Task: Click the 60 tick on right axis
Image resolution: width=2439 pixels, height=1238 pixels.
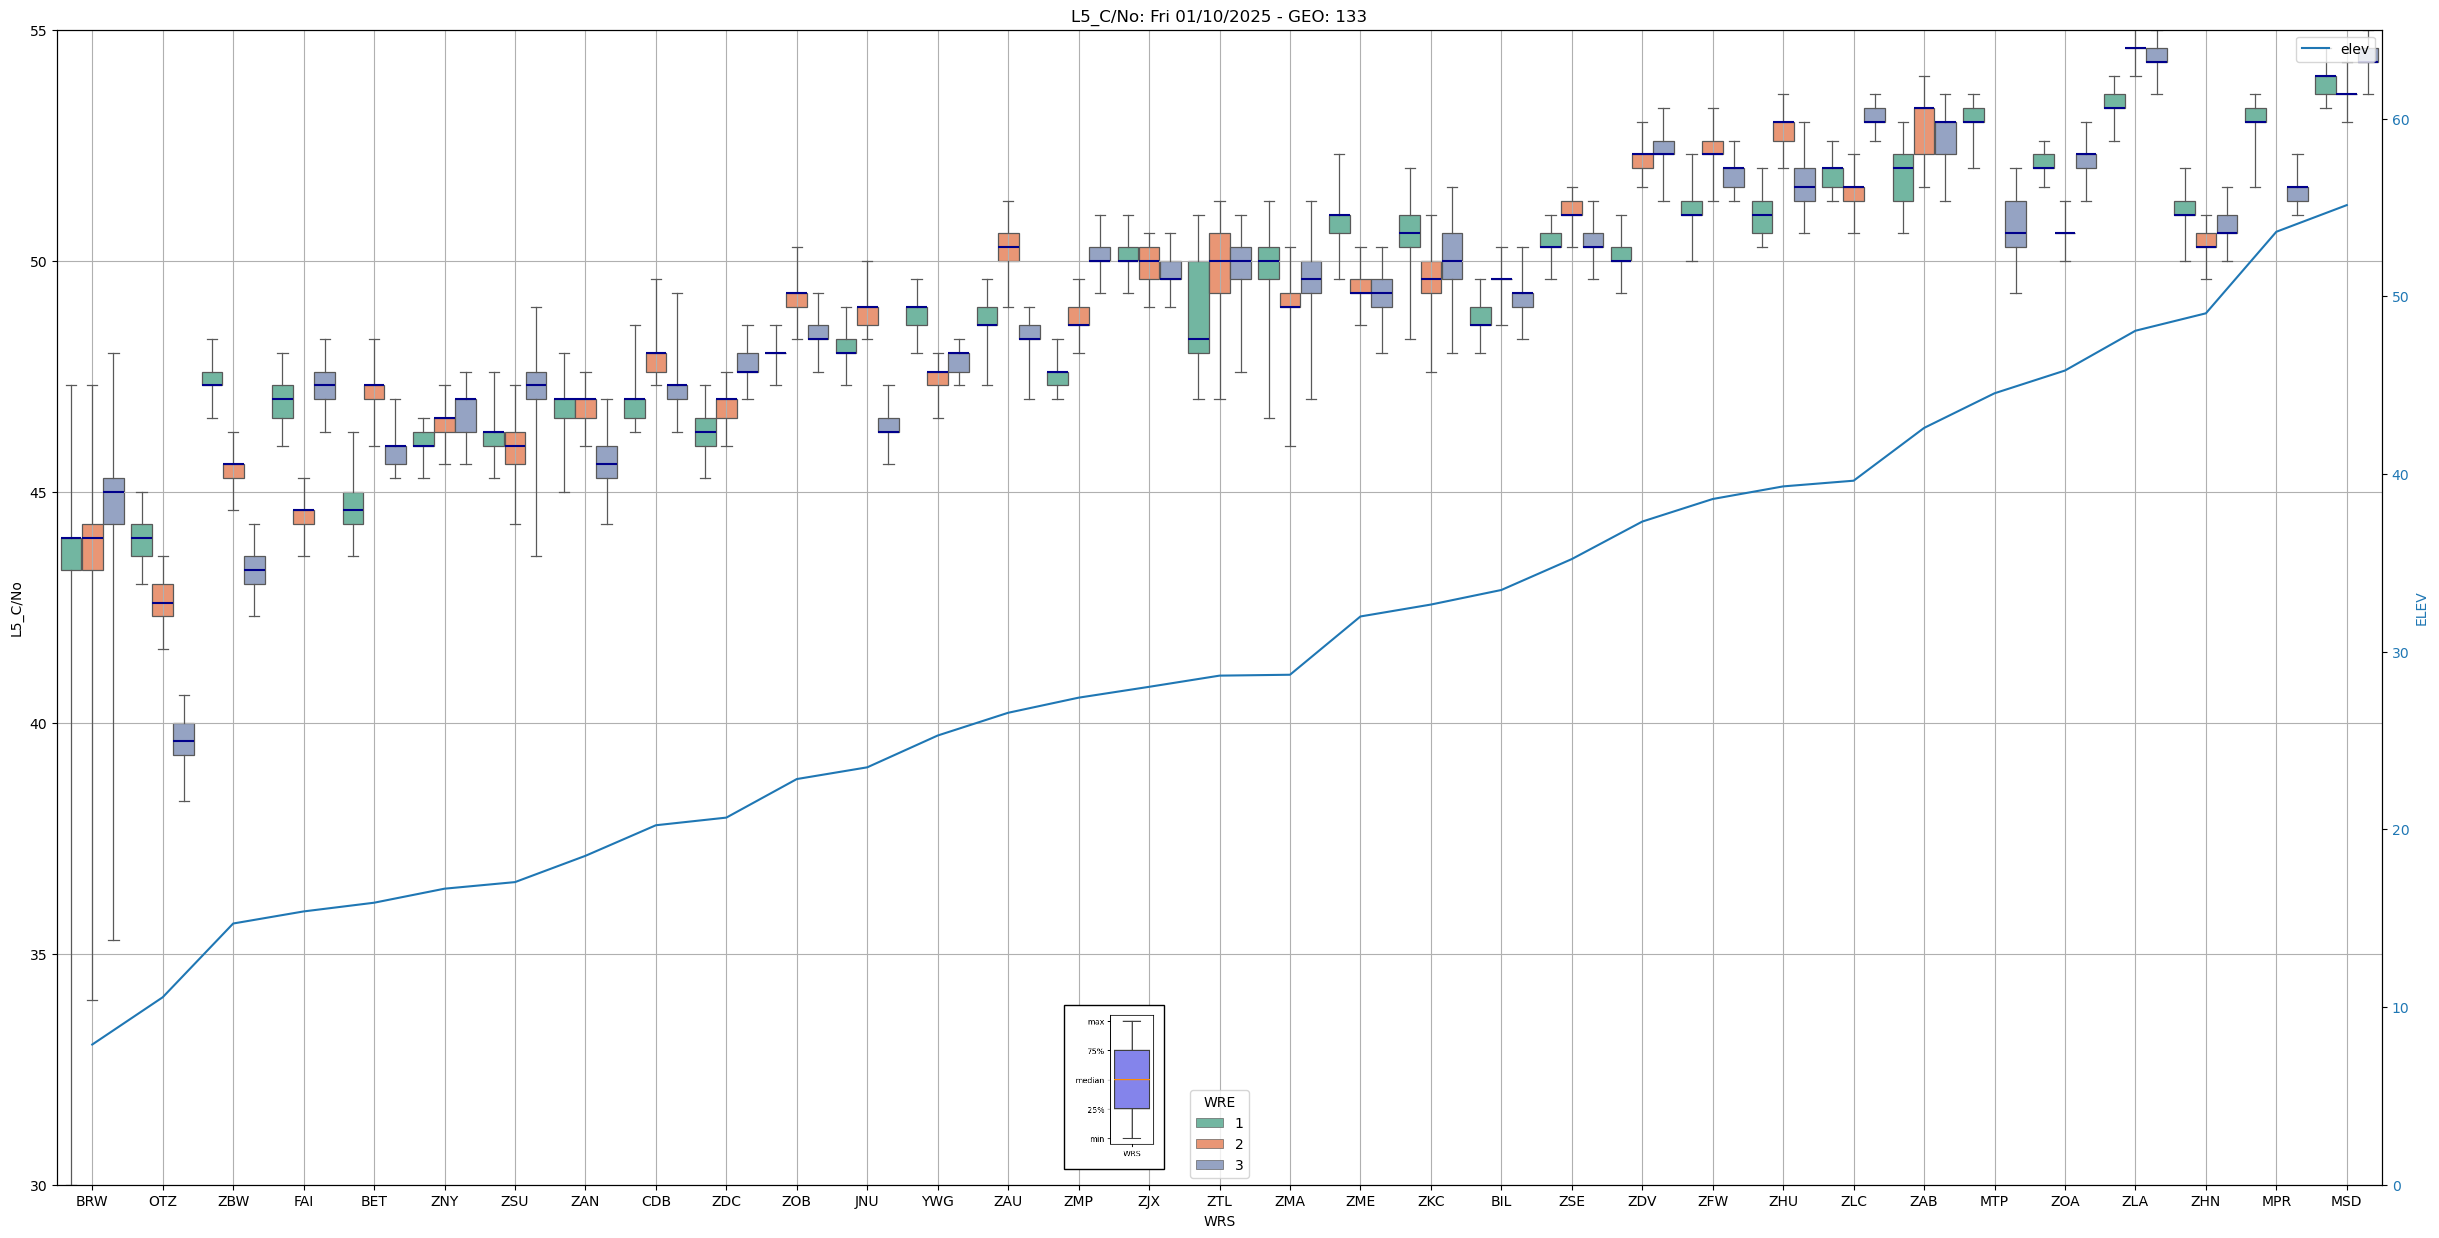Action: pyautogui.click(x=2399, y=120)
